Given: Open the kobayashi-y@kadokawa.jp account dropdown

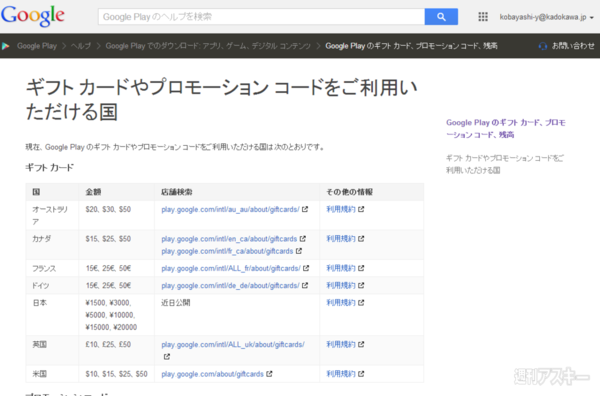Looking at the screenshot, I should point(546,17).
